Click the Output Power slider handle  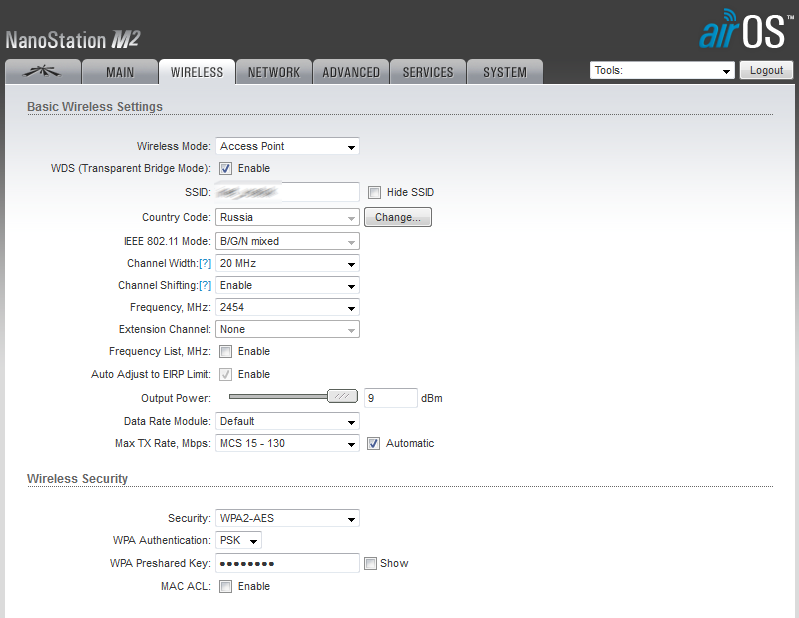pos(342,396)
